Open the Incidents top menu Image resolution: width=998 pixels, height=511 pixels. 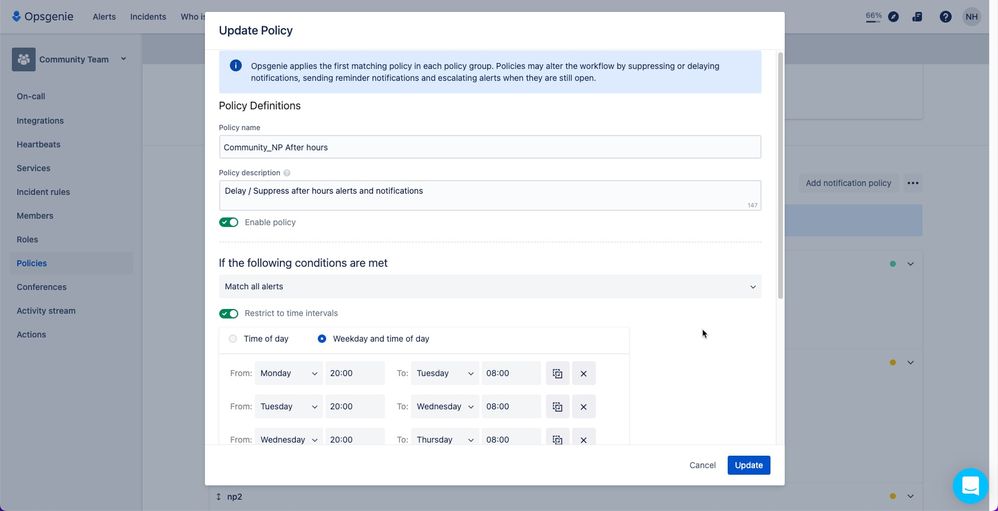[x=148, y=17]
